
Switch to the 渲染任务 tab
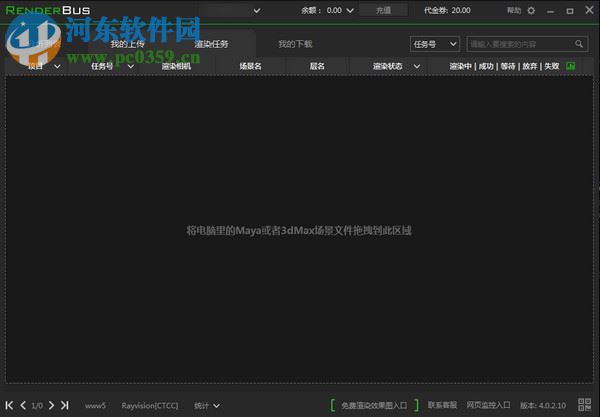[x=212, y=44]
